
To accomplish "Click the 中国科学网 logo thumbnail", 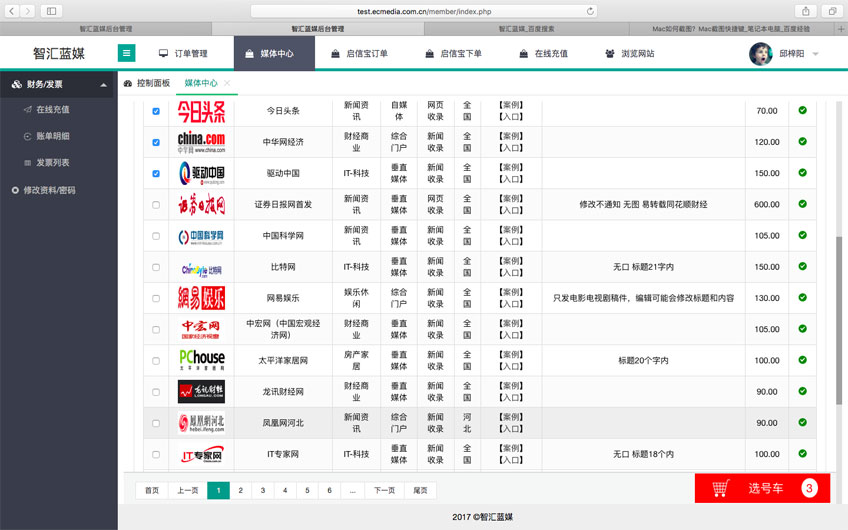I will click(x=201, y=236).
